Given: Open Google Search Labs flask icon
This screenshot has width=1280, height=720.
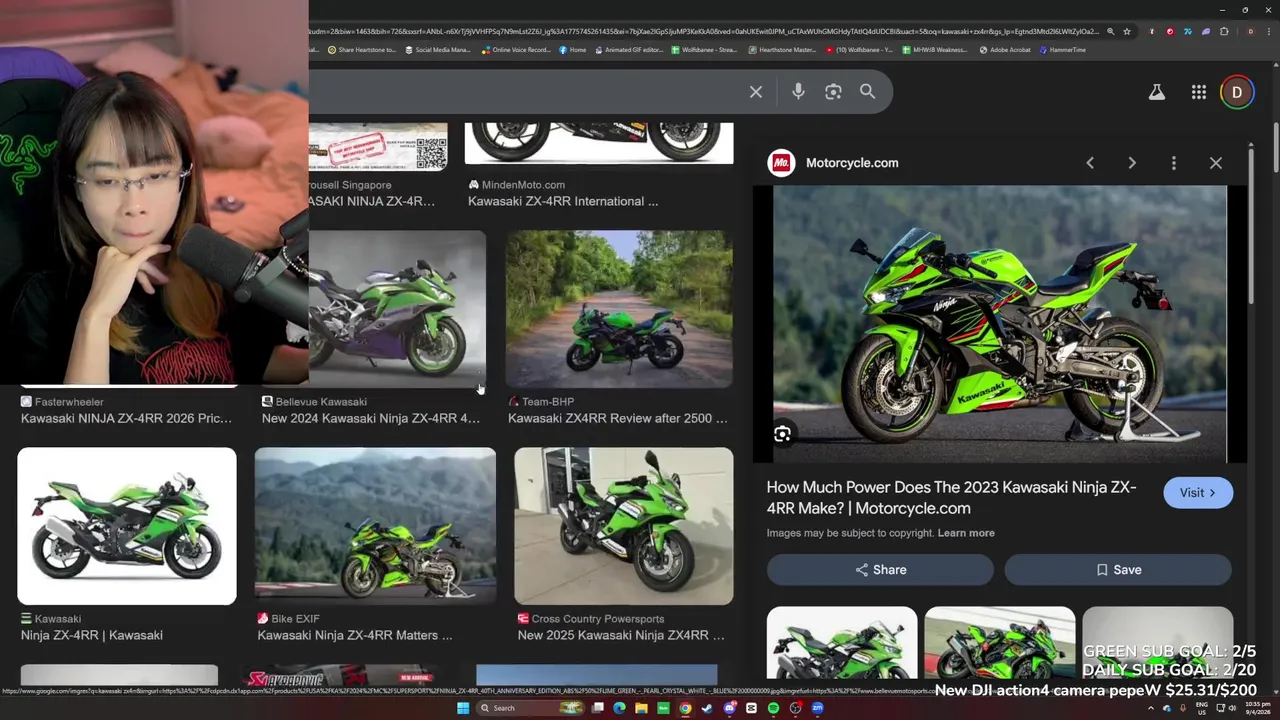Looking at the screenshot, I should (x=1156, y=92).
